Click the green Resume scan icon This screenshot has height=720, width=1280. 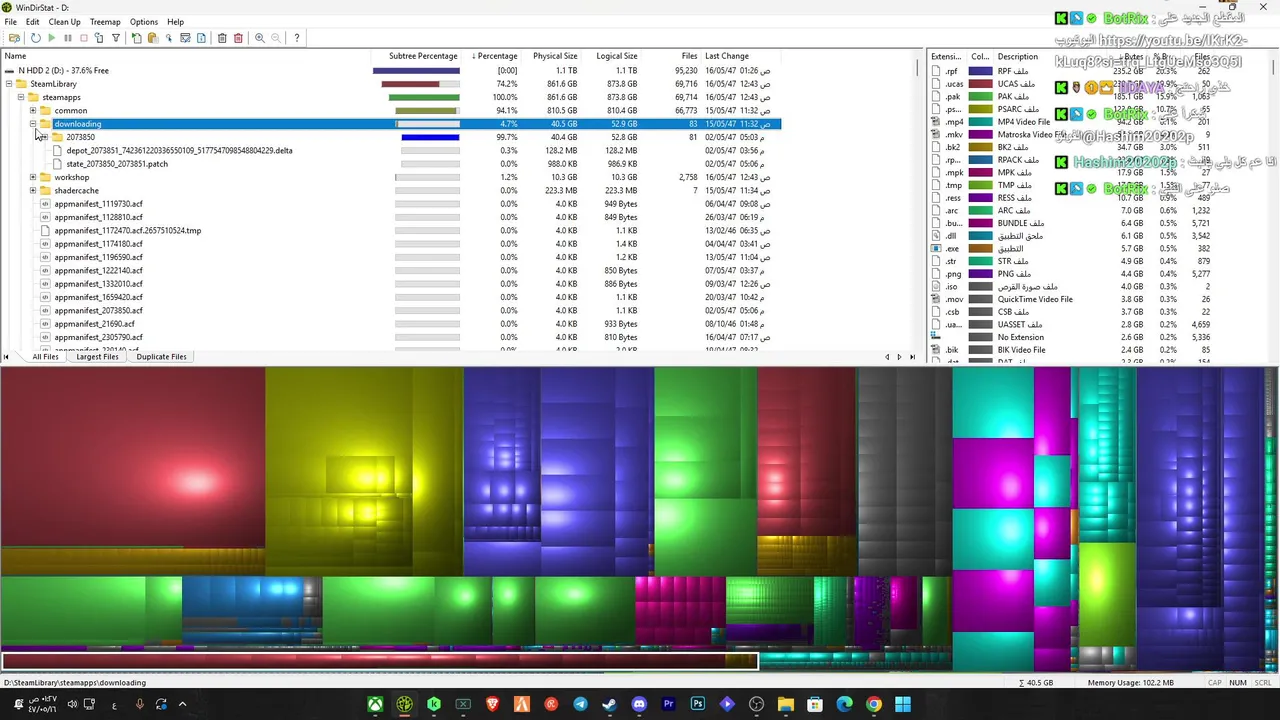(x=51, y=38)
